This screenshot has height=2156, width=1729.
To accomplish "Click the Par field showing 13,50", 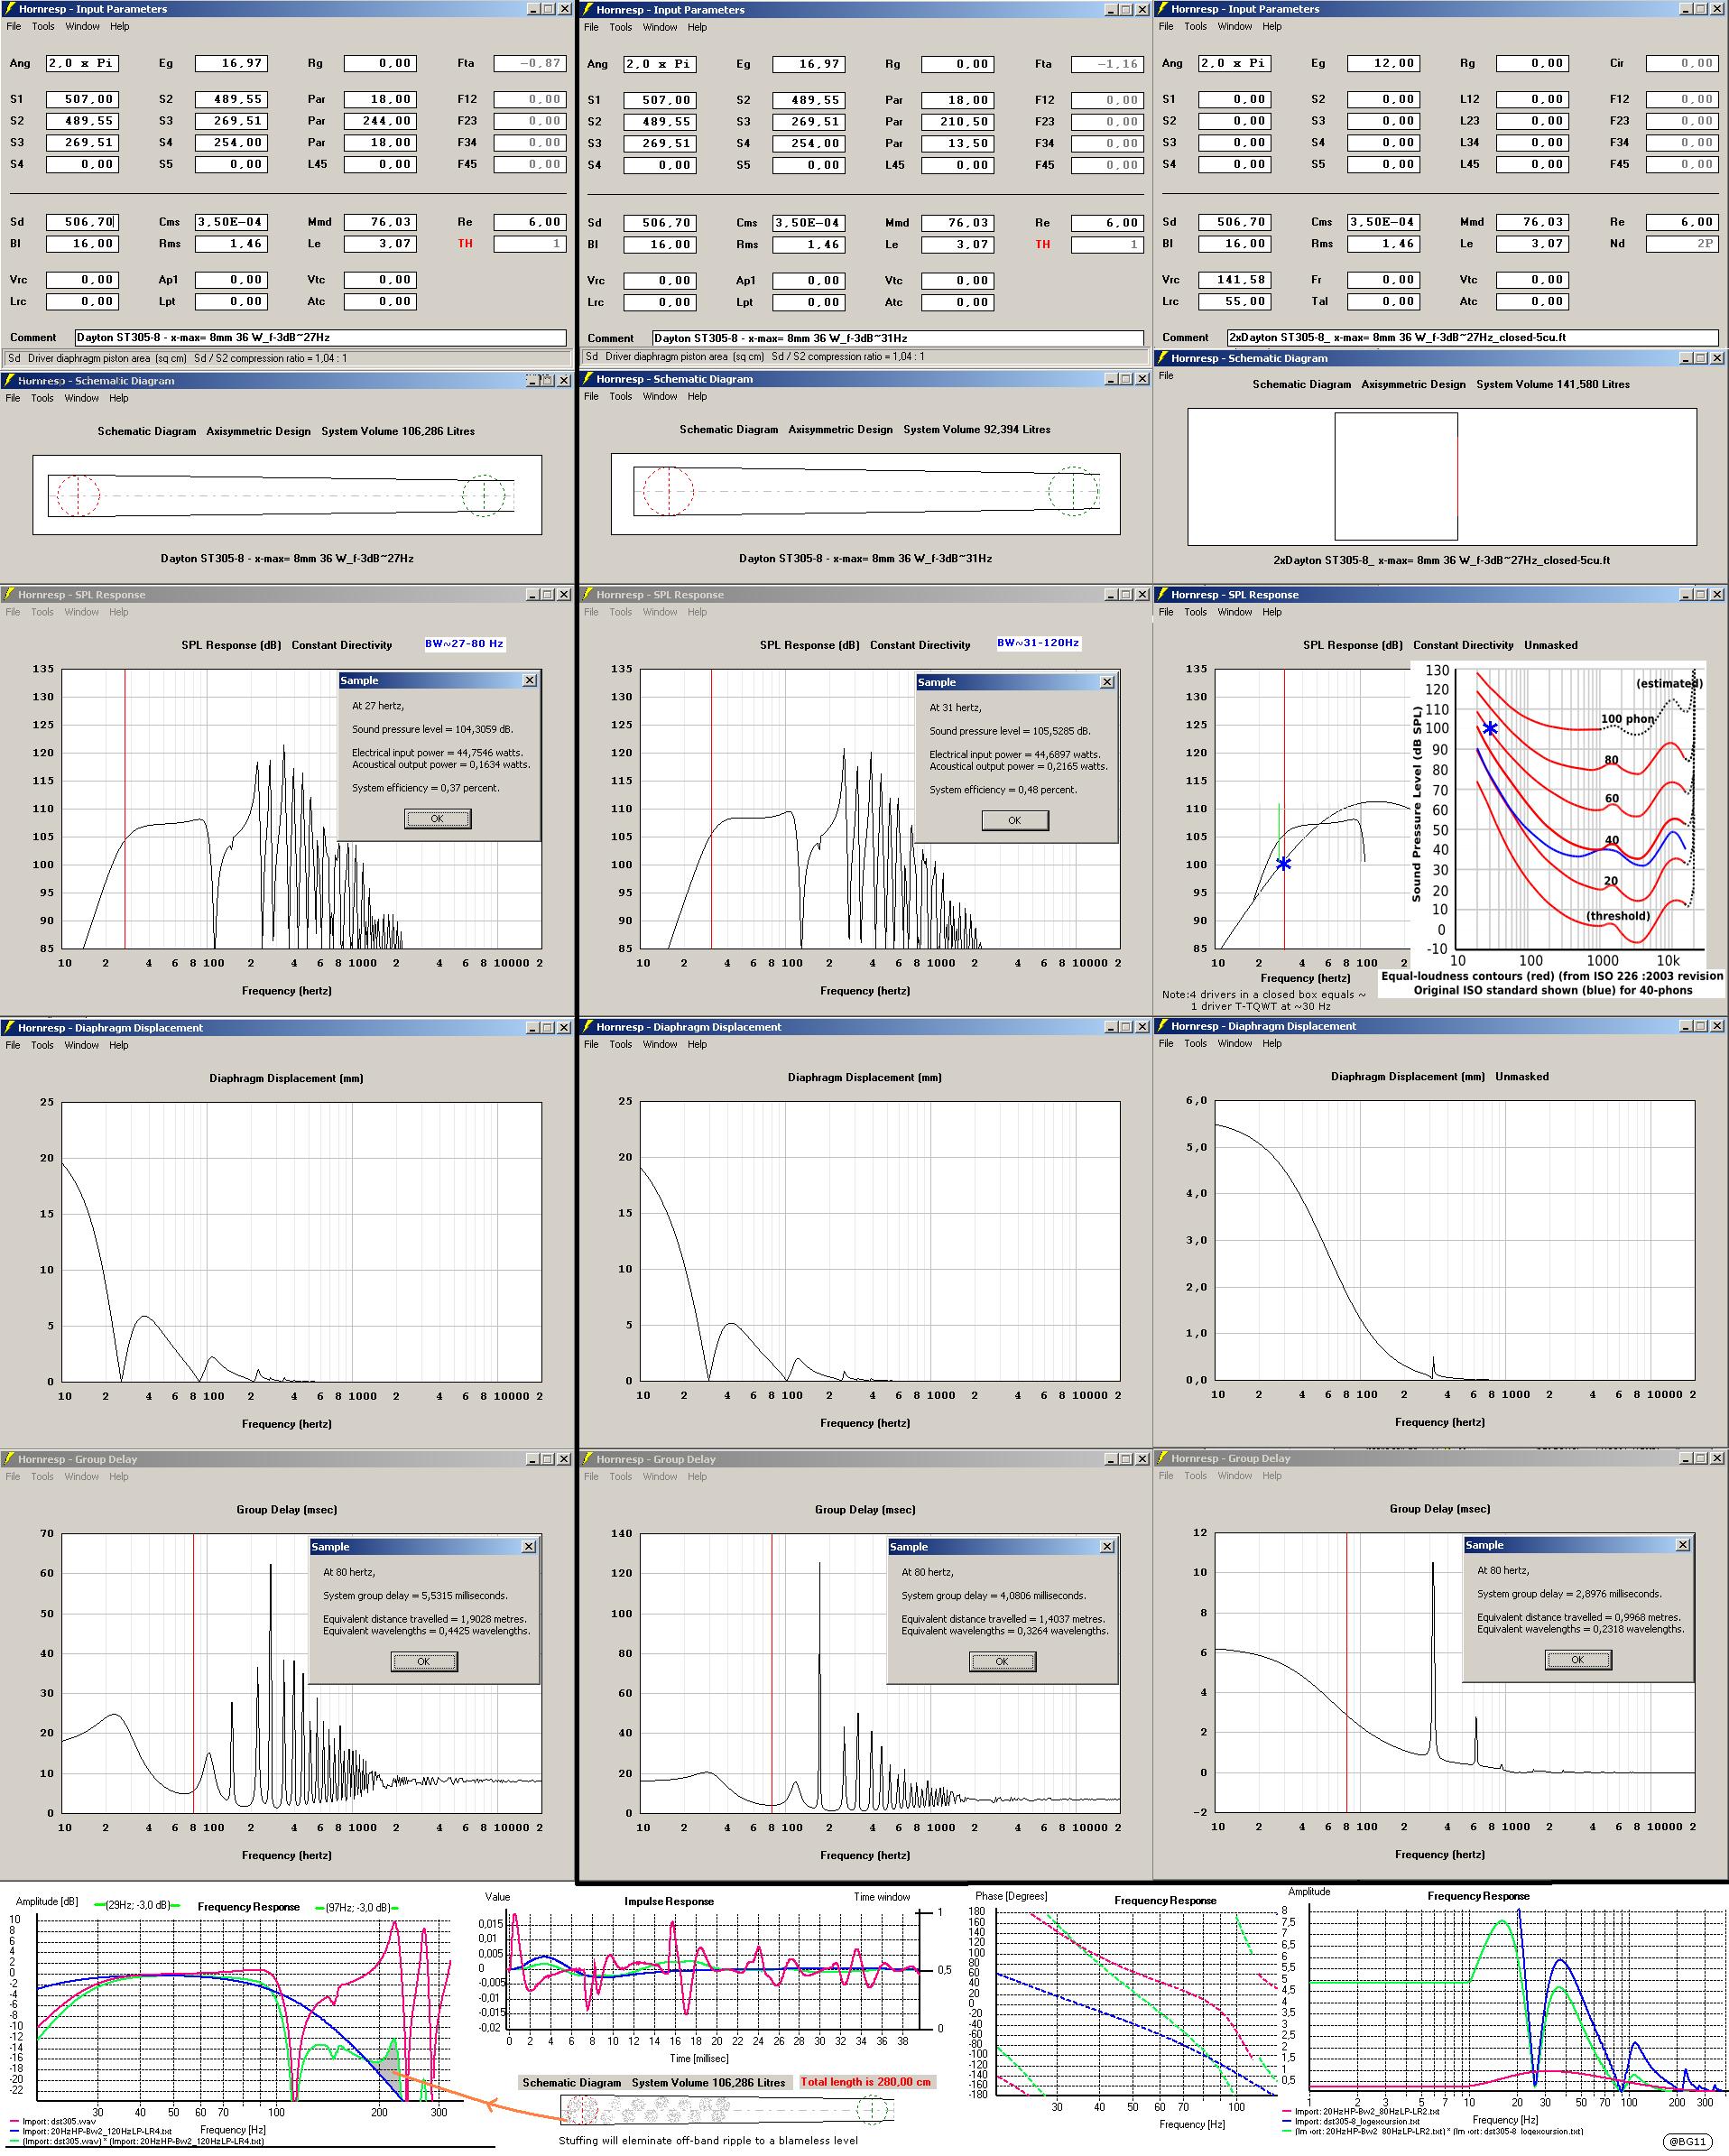I will pyautogui.click(x=958, y=143).
